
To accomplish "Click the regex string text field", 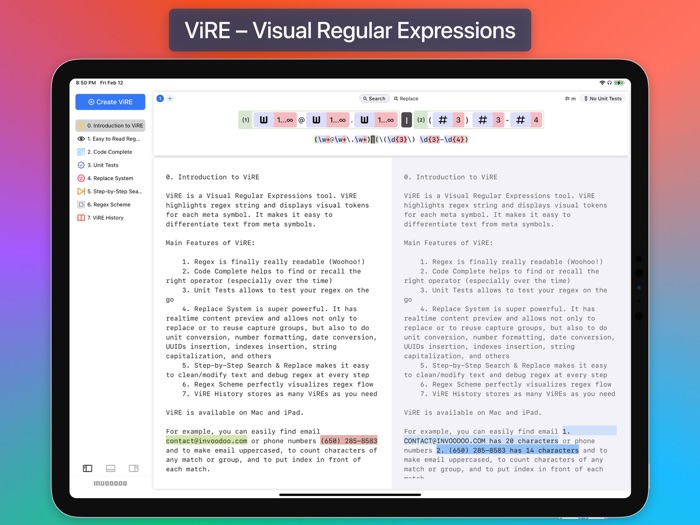I will [x=391, y=139].
